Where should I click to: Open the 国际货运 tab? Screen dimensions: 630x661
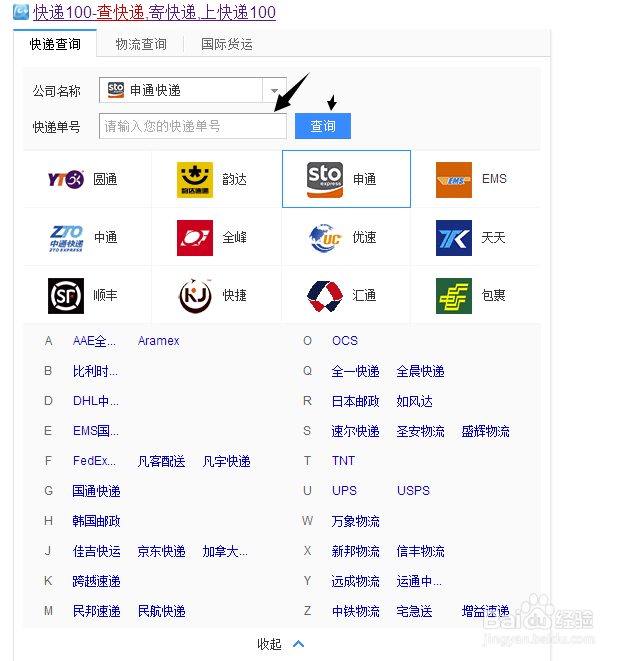tap(227, 44)
